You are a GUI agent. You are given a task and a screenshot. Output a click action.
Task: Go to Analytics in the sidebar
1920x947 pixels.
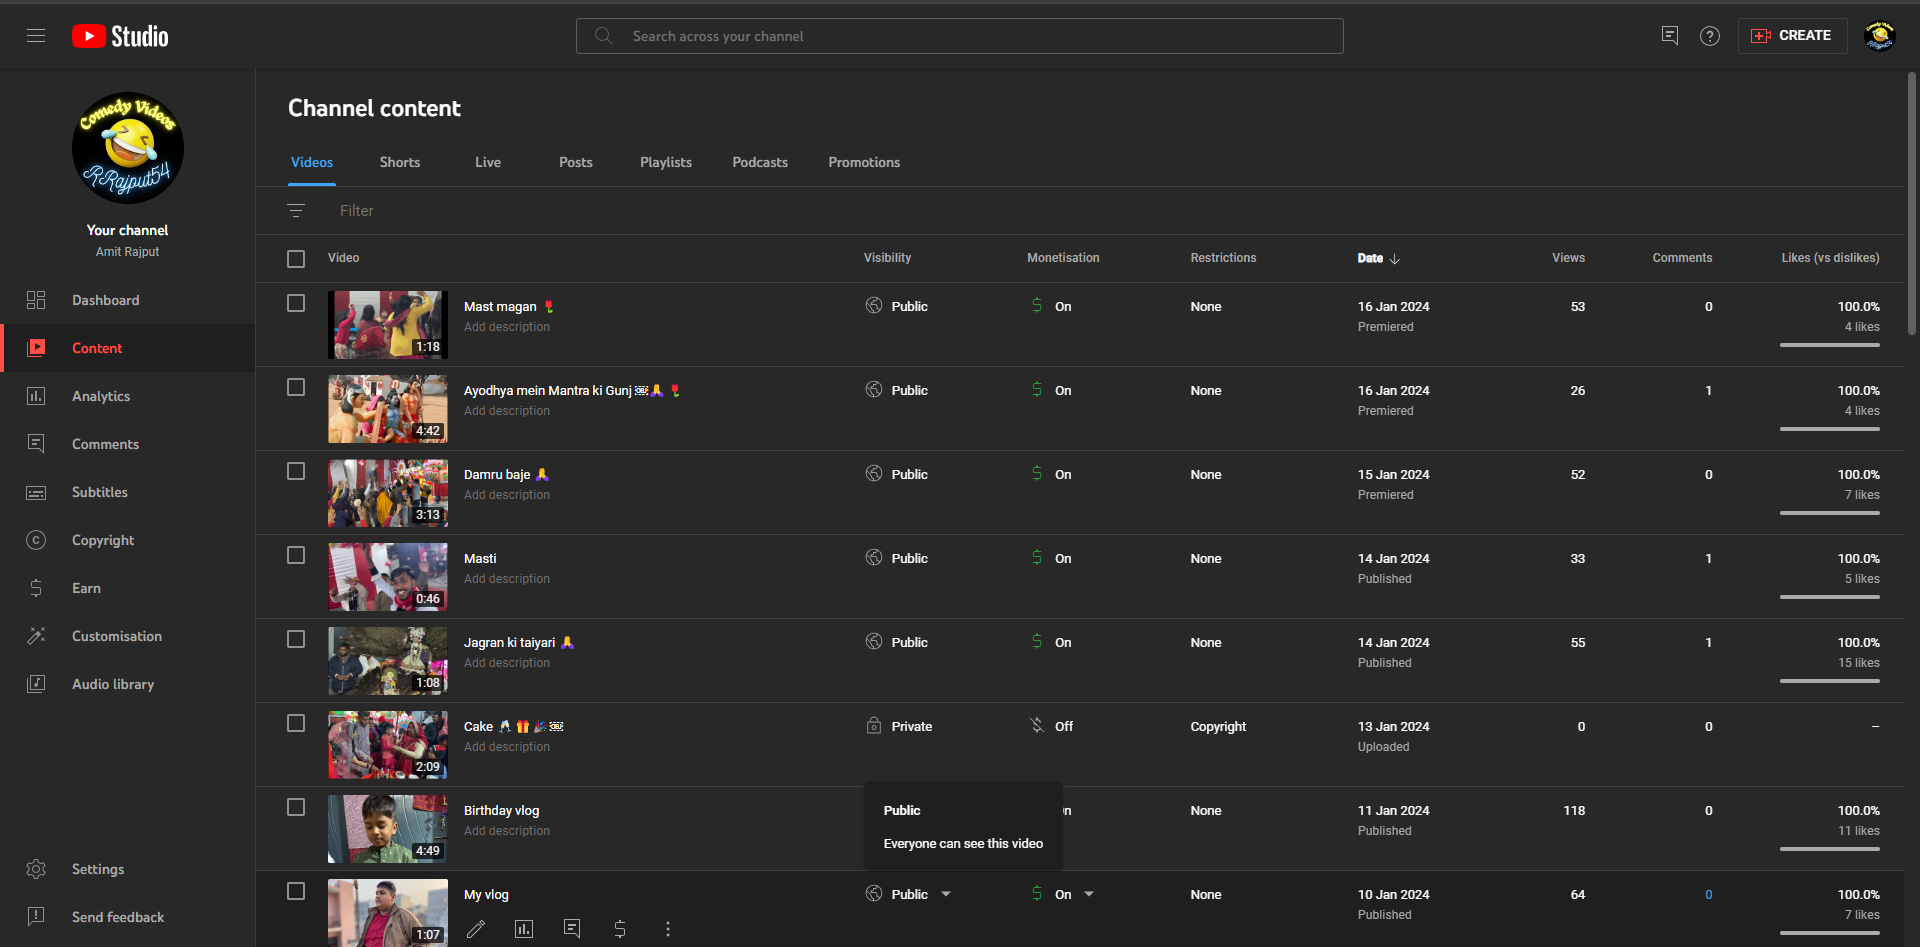pyautogui.click(x=101, y=396)
